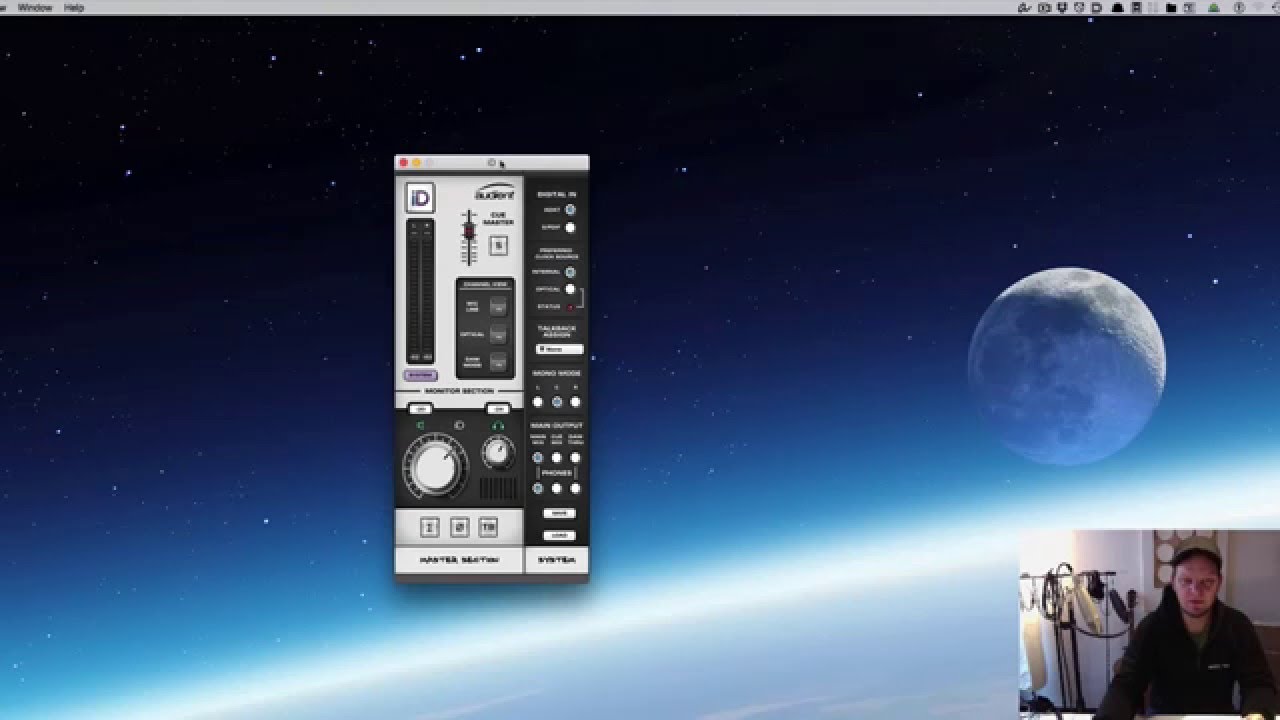Open the Window menu

pos(35,7)
